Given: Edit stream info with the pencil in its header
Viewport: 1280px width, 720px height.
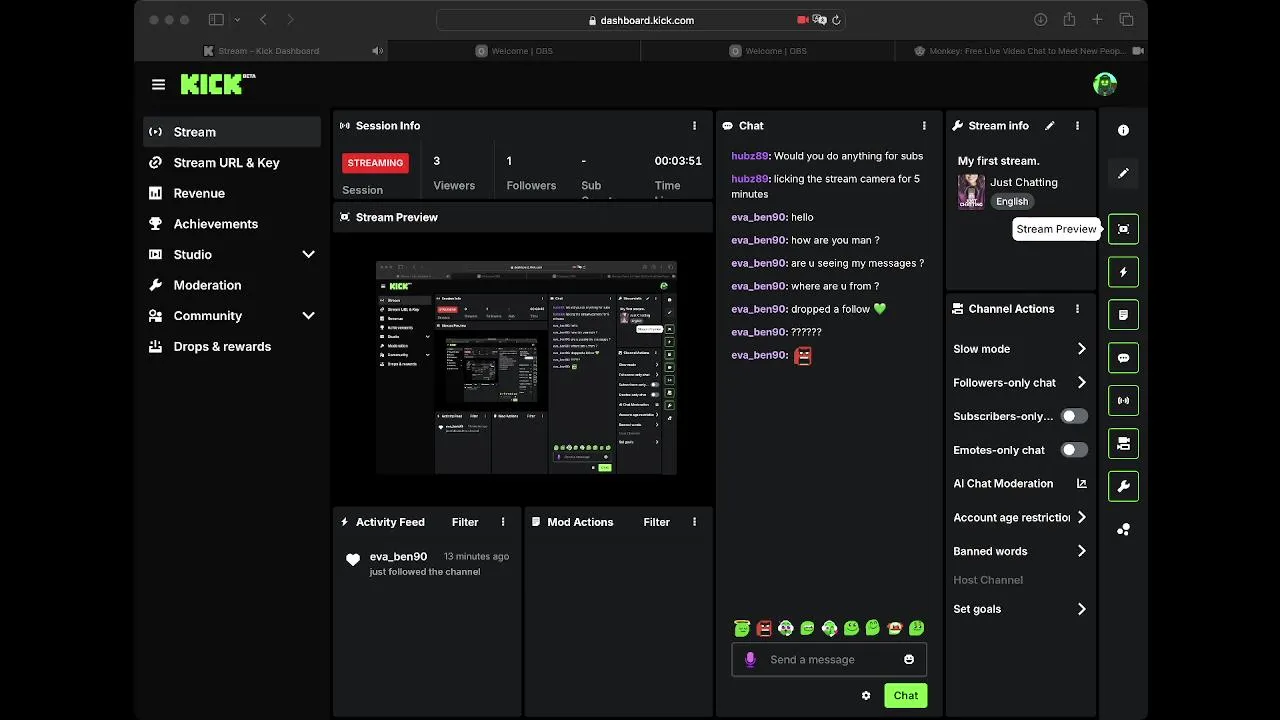Looking at the screenshot, I should pos(1049,126).
